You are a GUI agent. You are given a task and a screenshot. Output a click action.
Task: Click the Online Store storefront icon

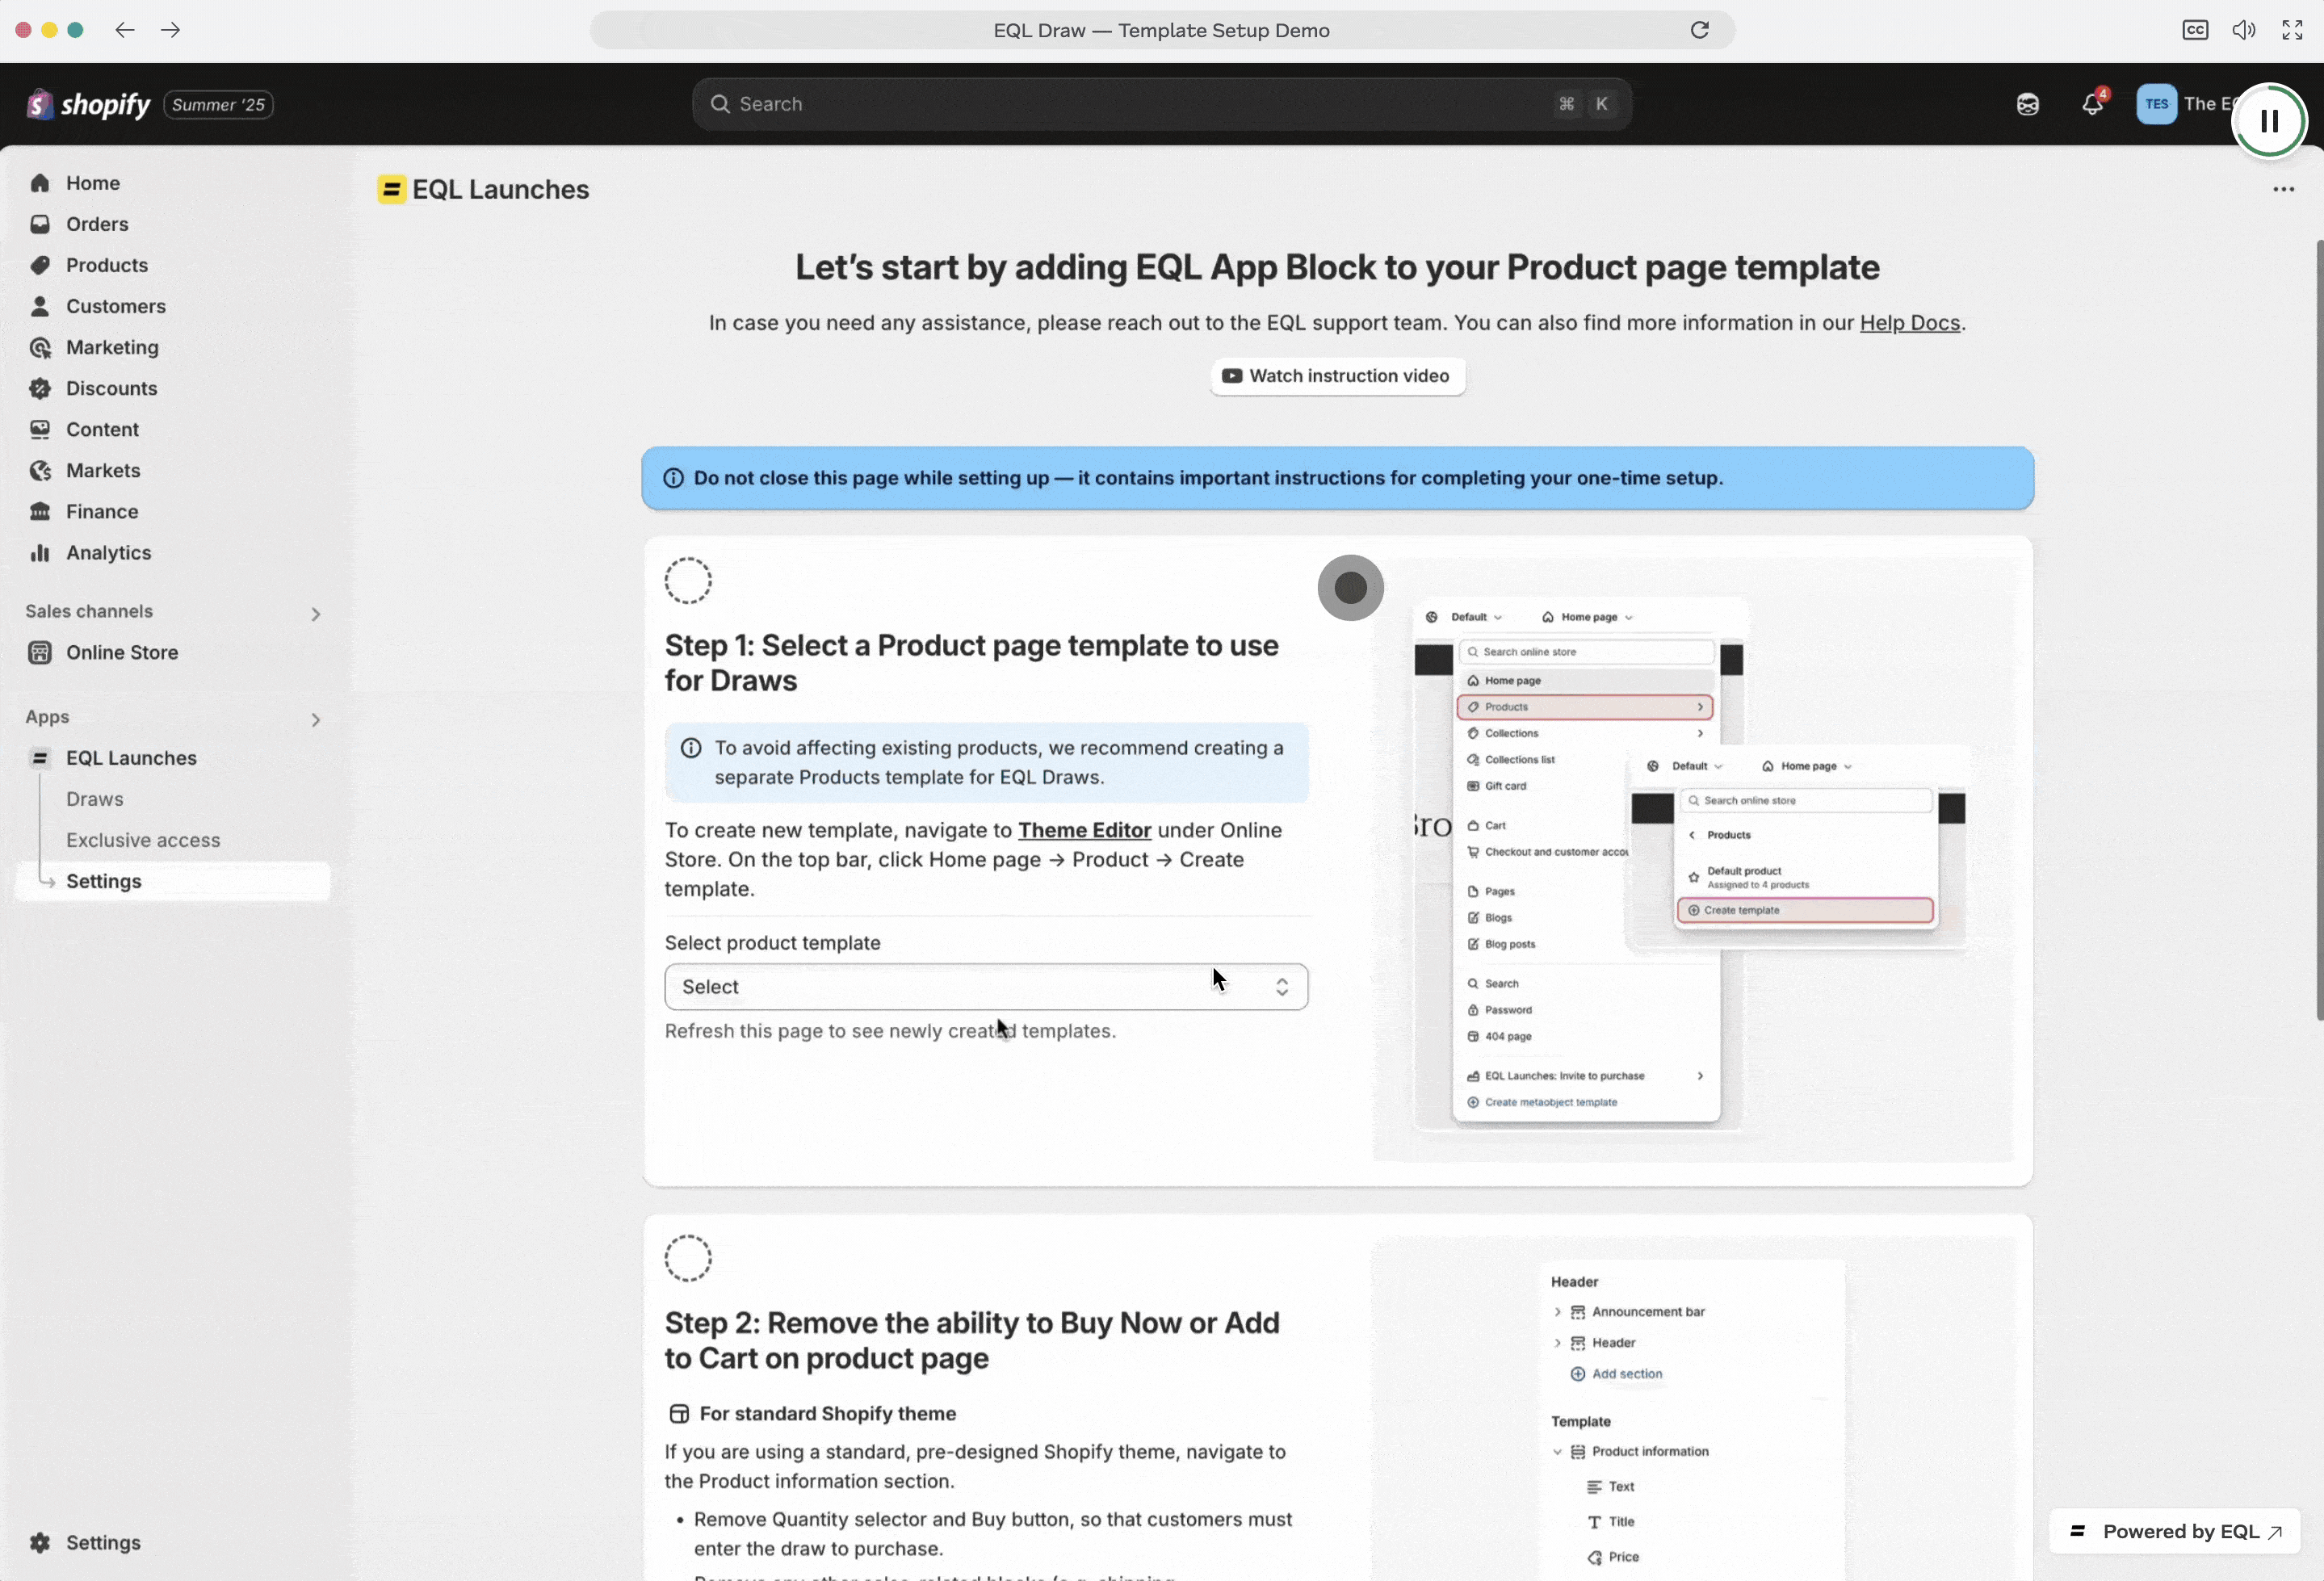pos(40,652)
